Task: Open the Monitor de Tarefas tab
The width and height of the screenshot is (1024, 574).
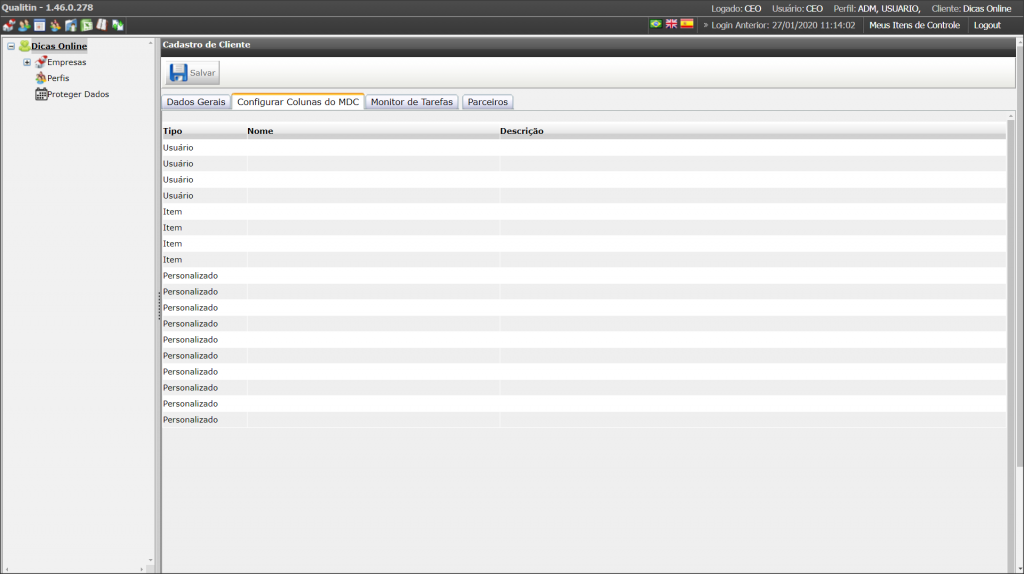Action: click(x=411, y=102)
